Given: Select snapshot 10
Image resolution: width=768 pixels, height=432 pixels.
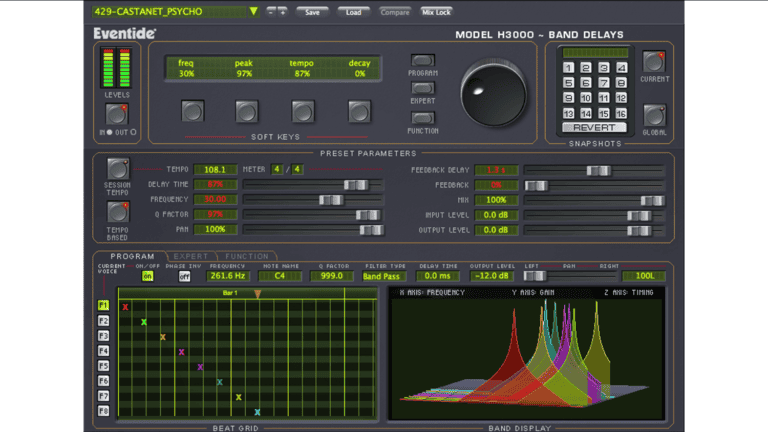Looking at the screenshot, I should point(586,98).
